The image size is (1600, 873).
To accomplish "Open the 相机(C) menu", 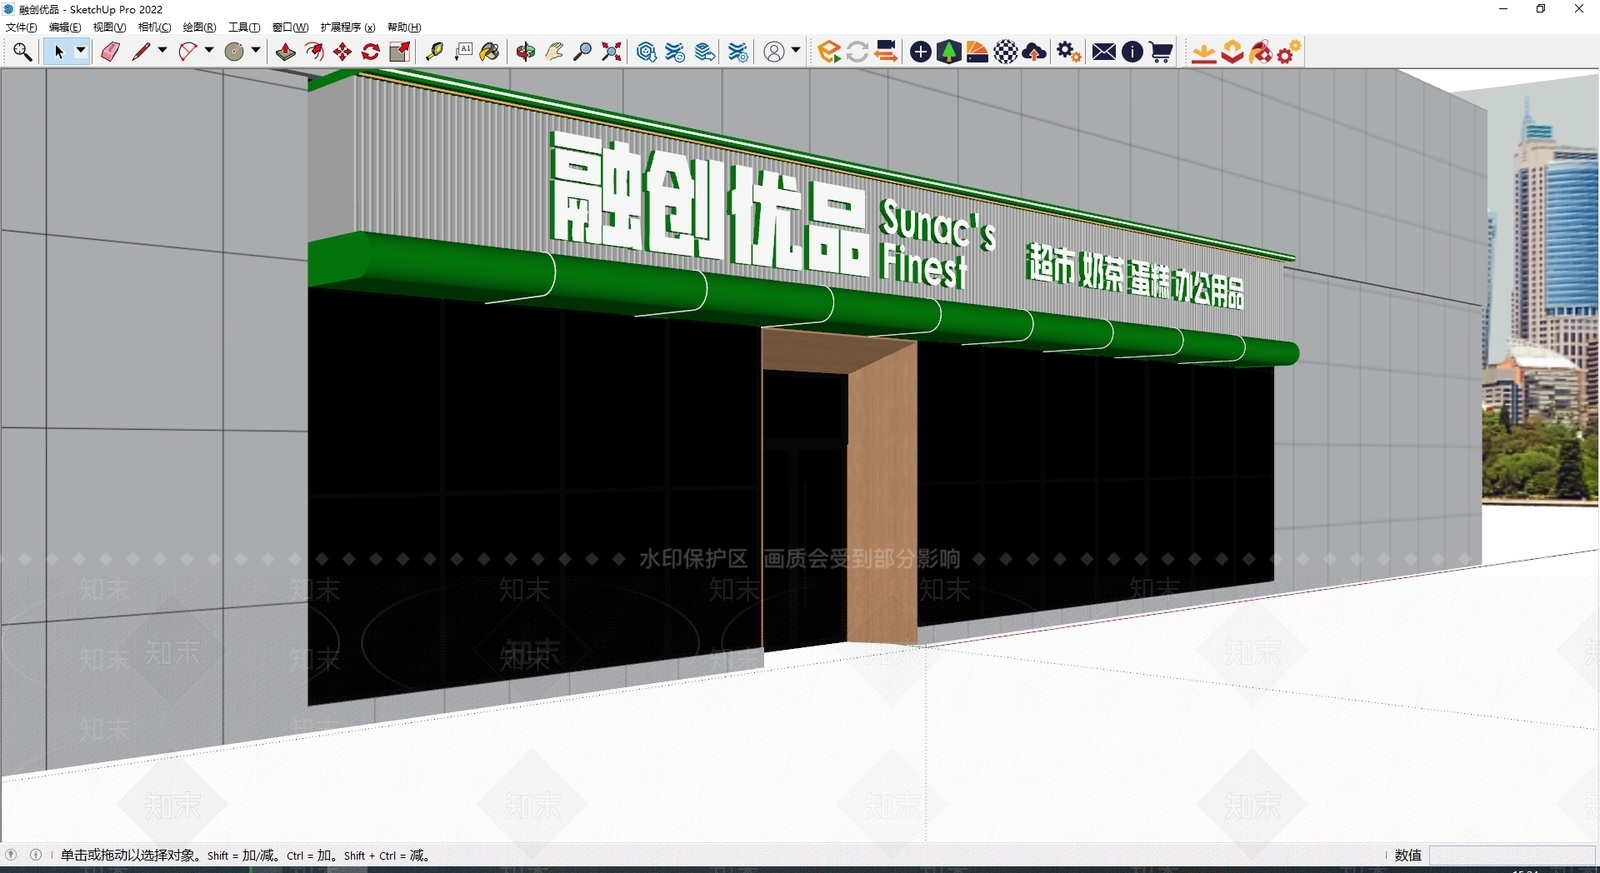I will [155, 27].
